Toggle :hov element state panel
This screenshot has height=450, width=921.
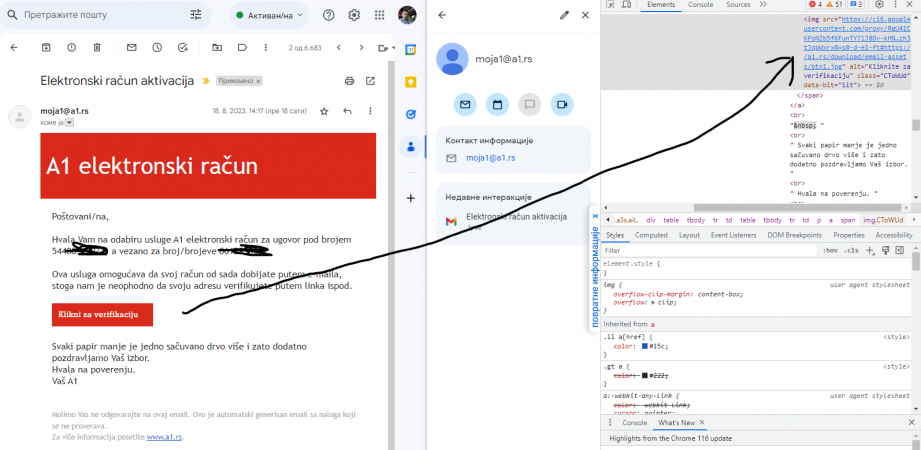[830, 250]
